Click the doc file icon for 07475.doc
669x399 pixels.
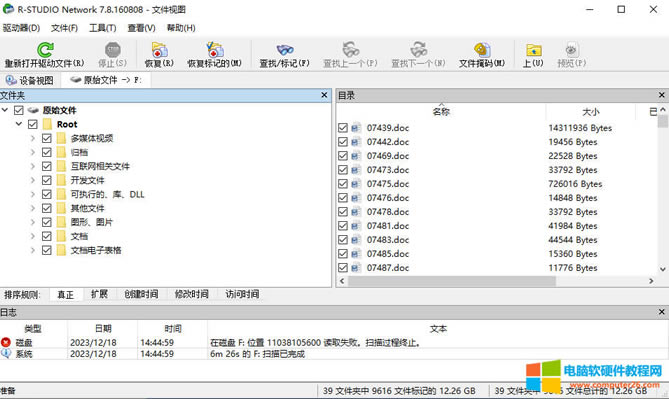pos(355,183)
